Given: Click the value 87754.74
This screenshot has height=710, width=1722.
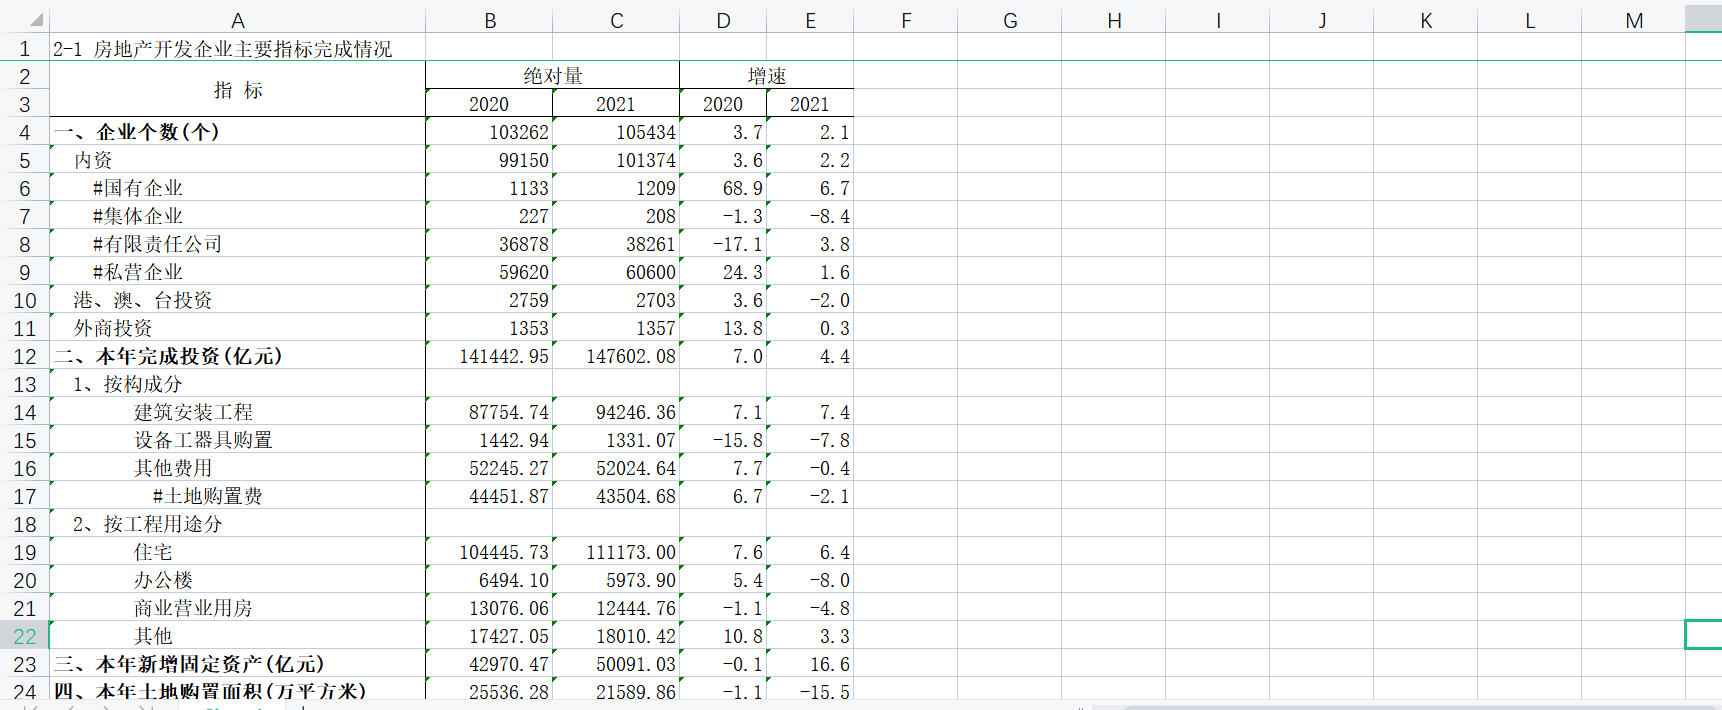Looking at the screenshot, I should point(509,412).
